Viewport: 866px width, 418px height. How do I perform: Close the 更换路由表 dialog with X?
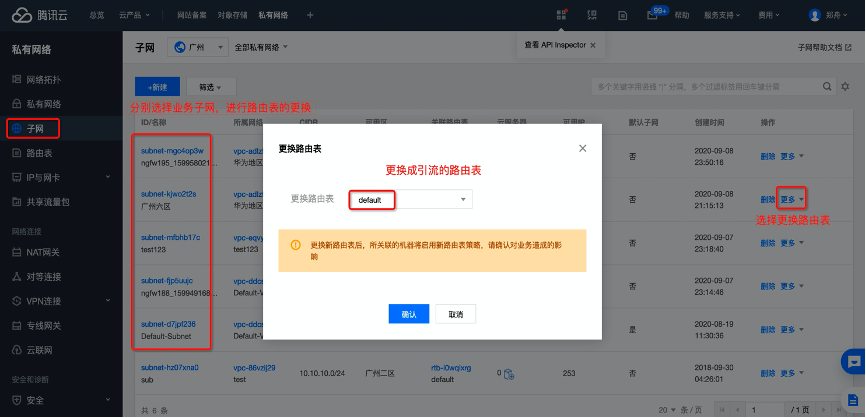pos(583,148)
